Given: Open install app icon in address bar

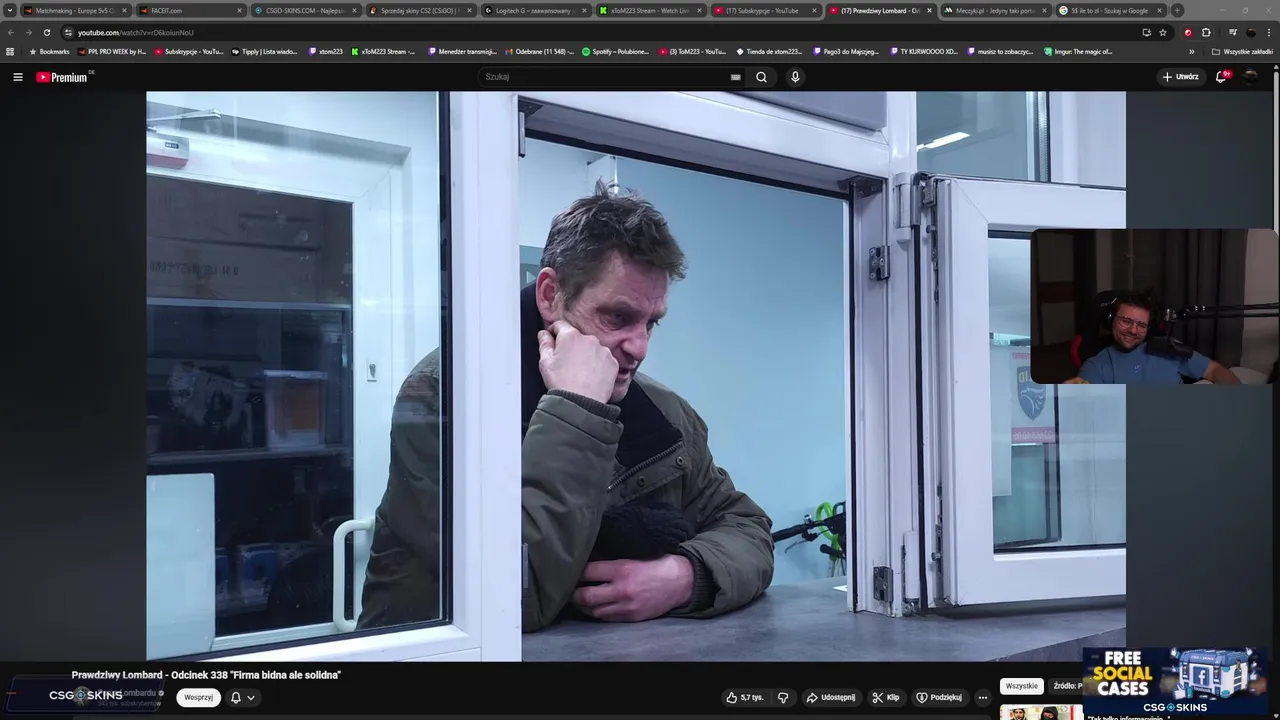Looking at the screenshot, I should tap(1146, 32).
